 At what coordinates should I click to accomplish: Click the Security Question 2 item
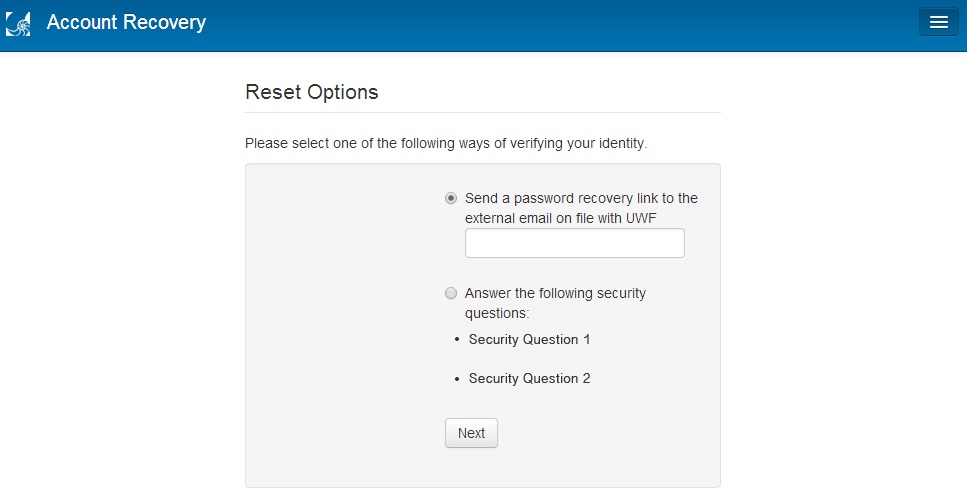529,378
